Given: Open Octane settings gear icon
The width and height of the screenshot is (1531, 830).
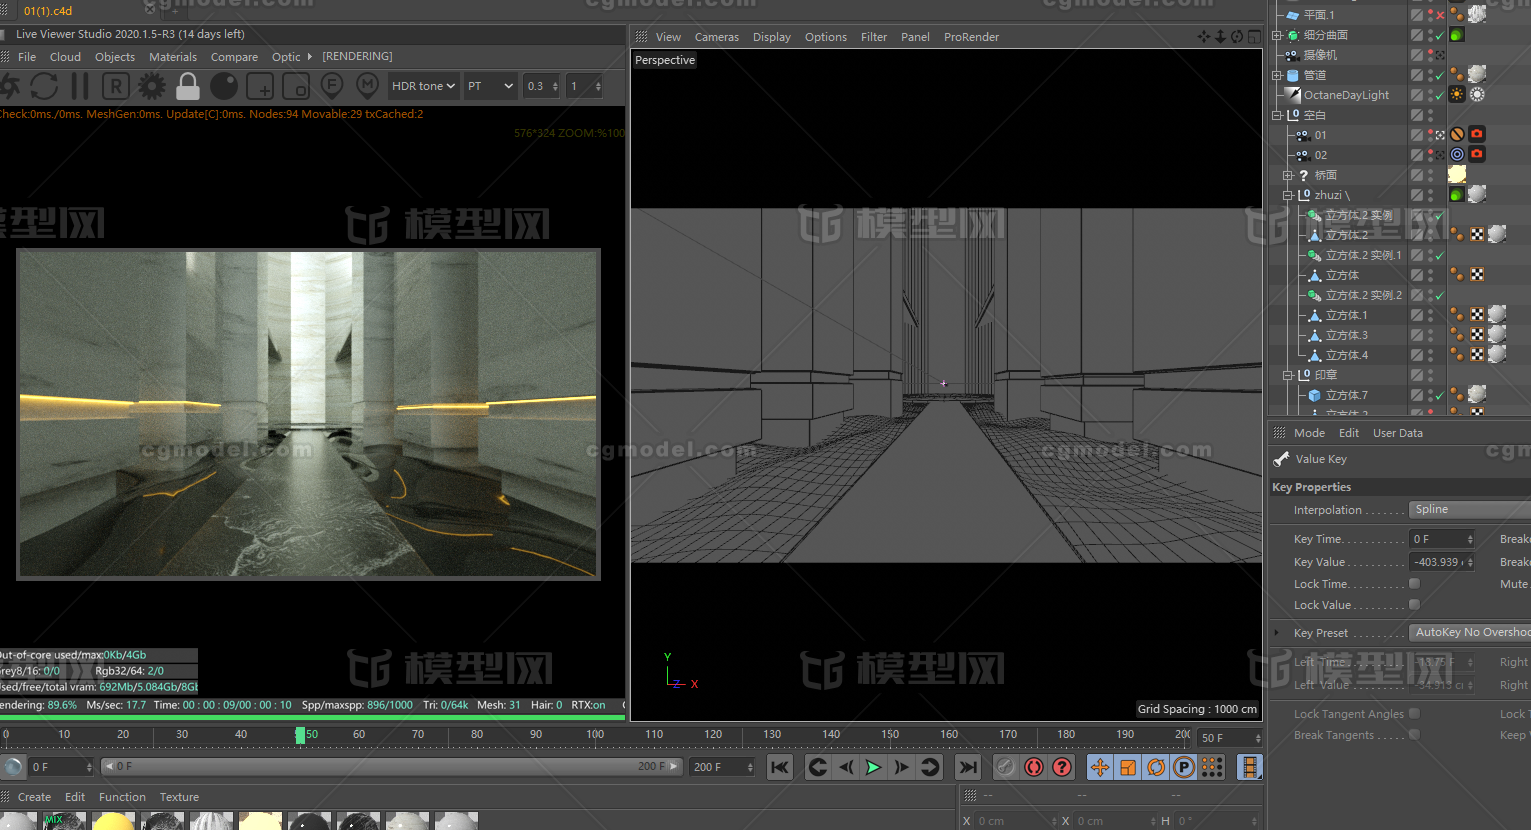Looking at the screenshot, I should (152, 86).
